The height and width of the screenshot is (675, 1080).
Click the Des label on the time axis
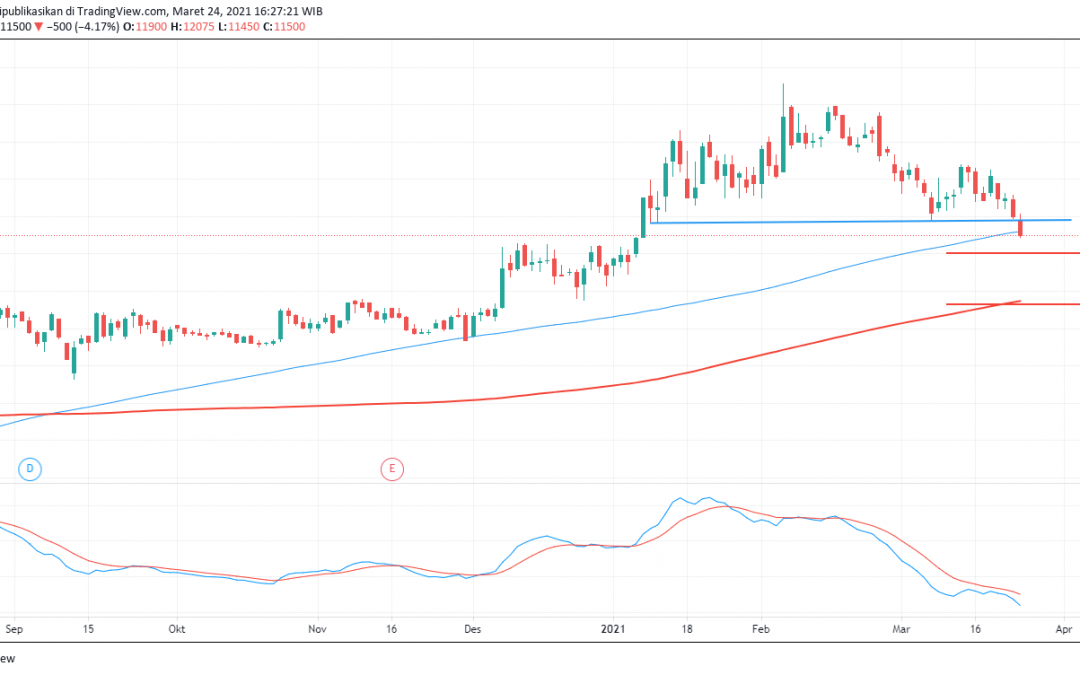(x=471, y=629)
